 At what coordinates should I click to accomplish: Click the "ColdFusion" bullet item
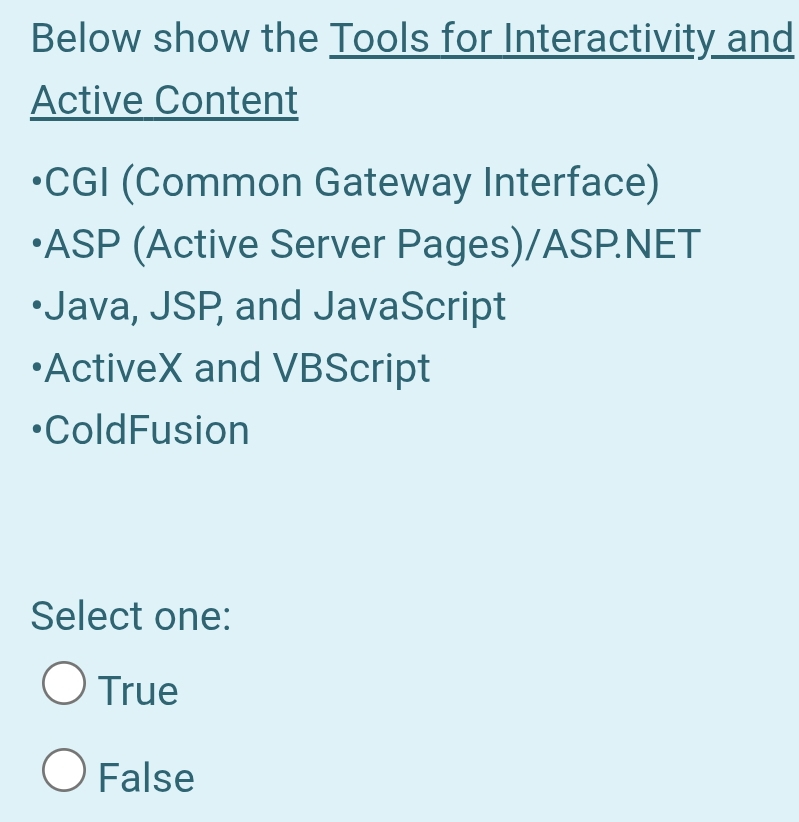click(147, 430)
